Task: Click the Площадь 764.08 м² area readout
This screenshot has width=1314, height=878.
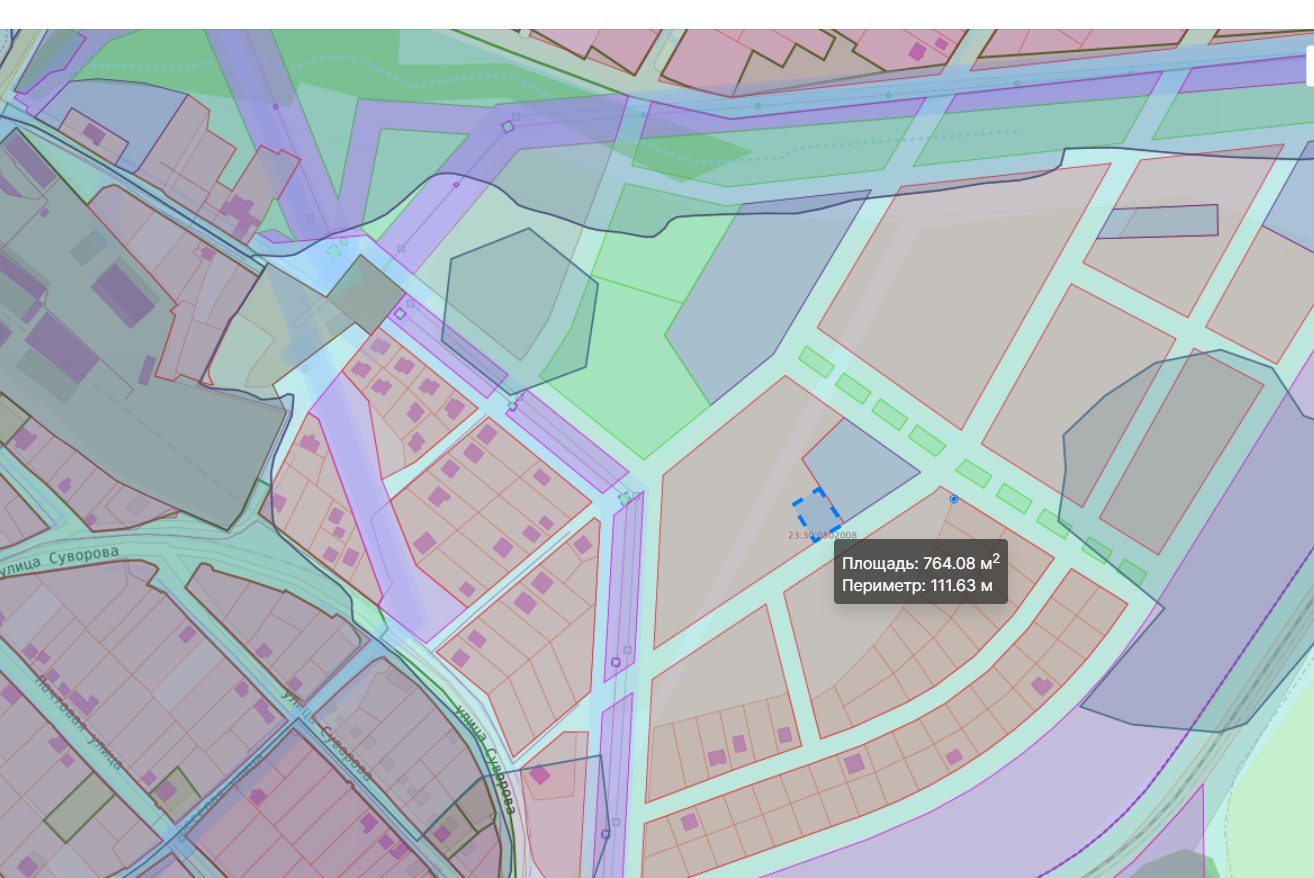Action: (920, 563)
